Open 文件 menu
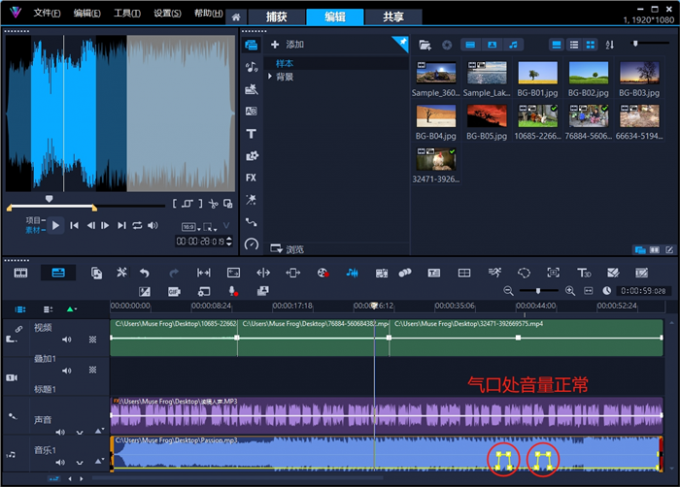The image size is (680, 487). [46, 13]
